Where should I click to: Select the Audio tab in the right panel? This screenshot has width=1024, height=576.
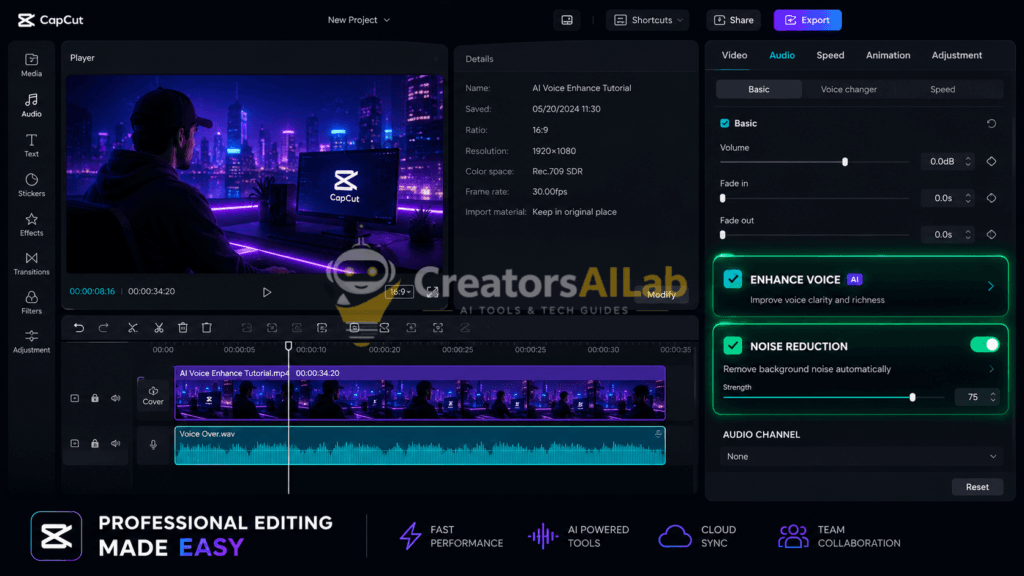click(x=782, y=56)
